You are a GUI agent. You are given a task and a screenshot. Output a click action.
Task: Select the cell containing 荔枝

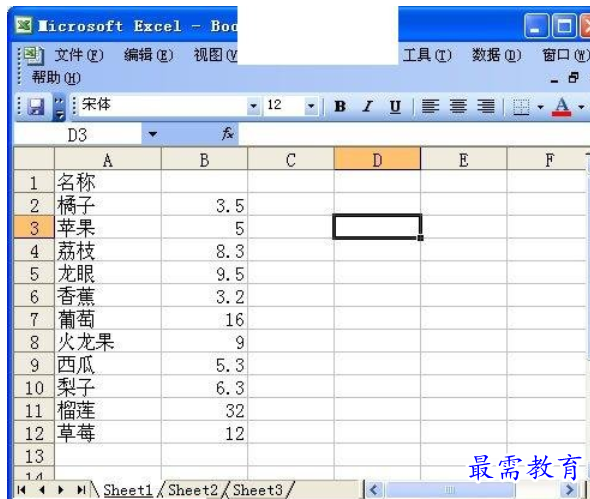(x=108, y=251)
